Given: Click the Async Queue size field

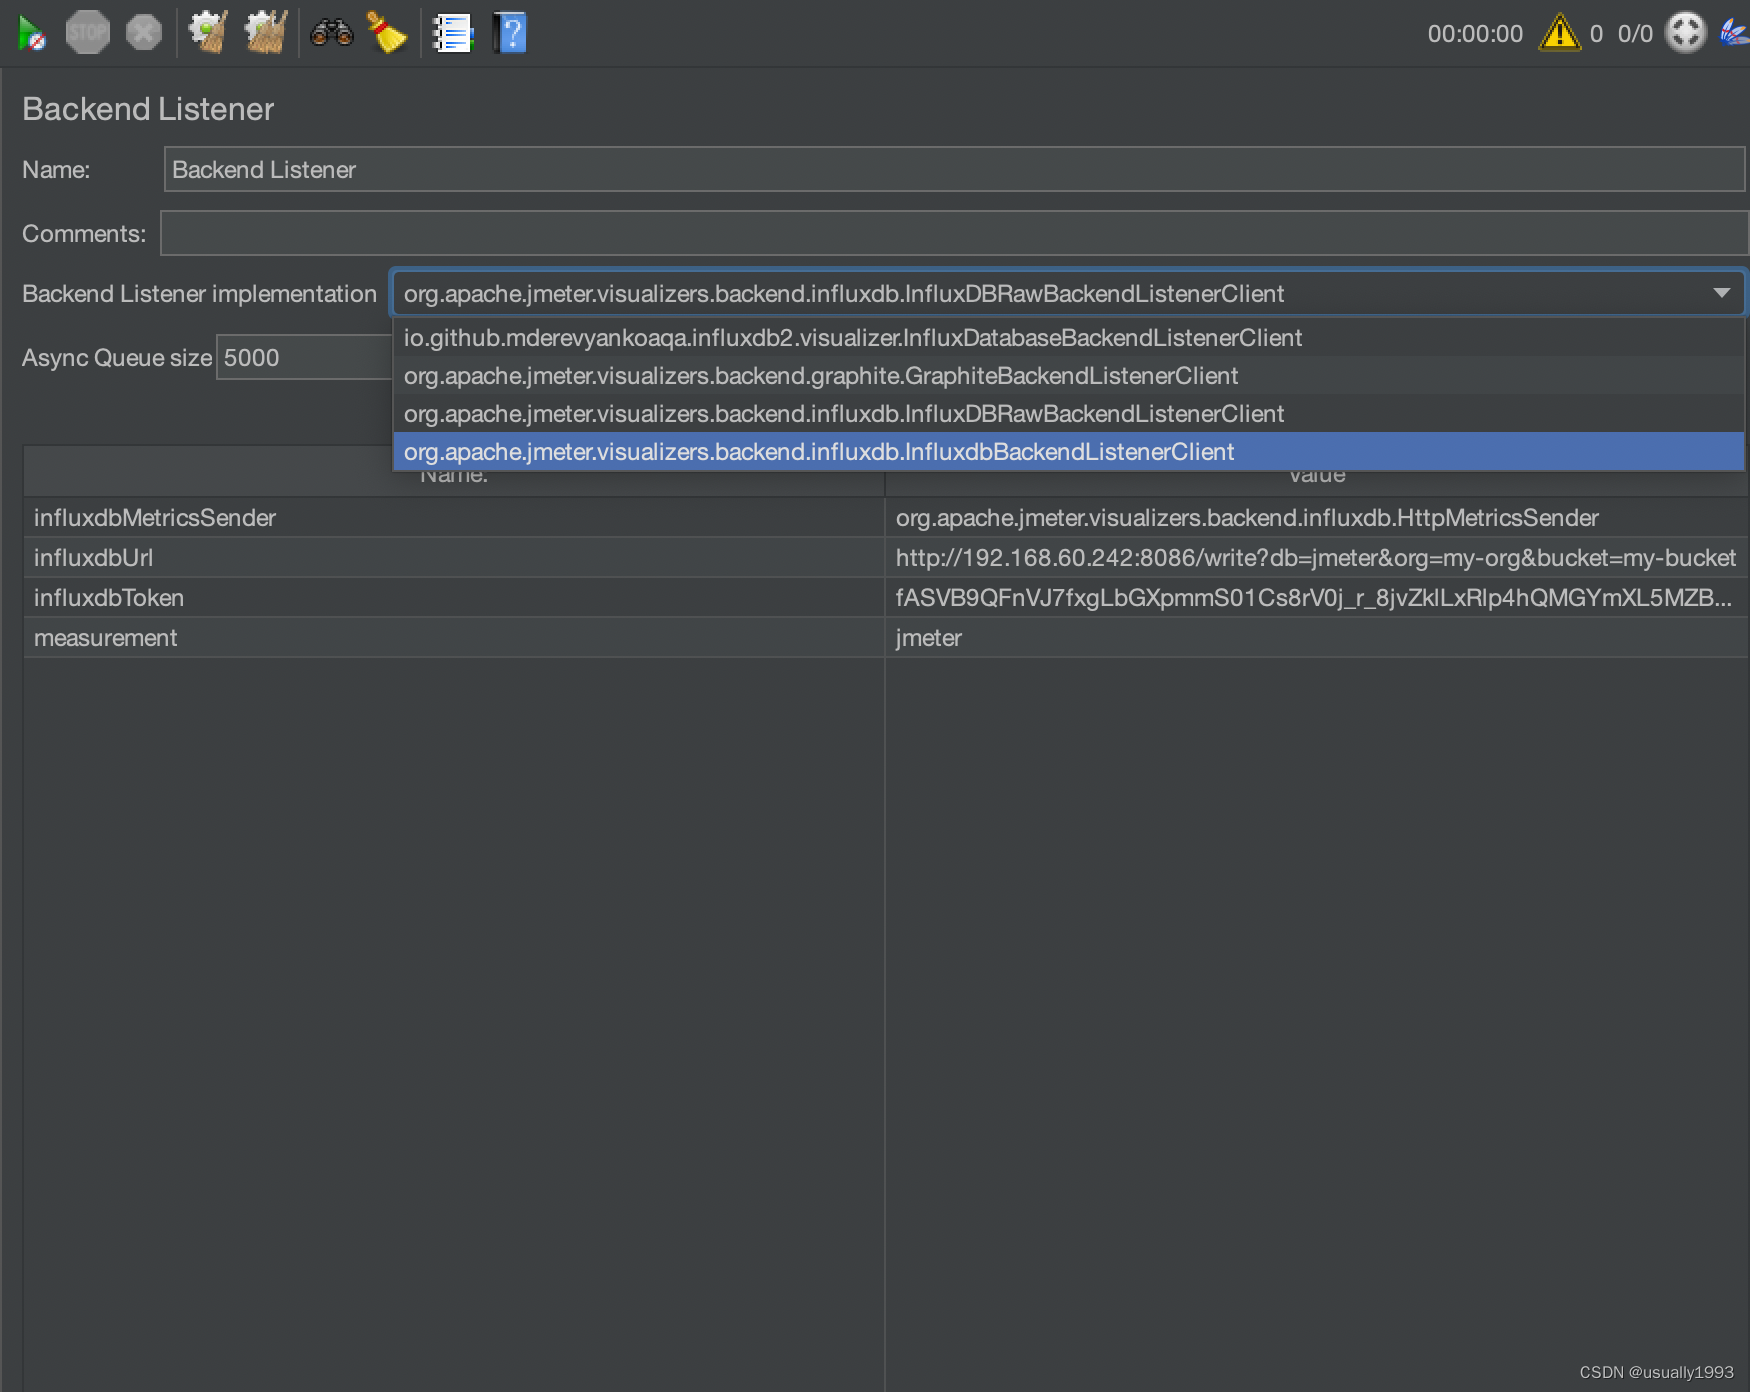Looking at the screenshot, I should (305, 357).
